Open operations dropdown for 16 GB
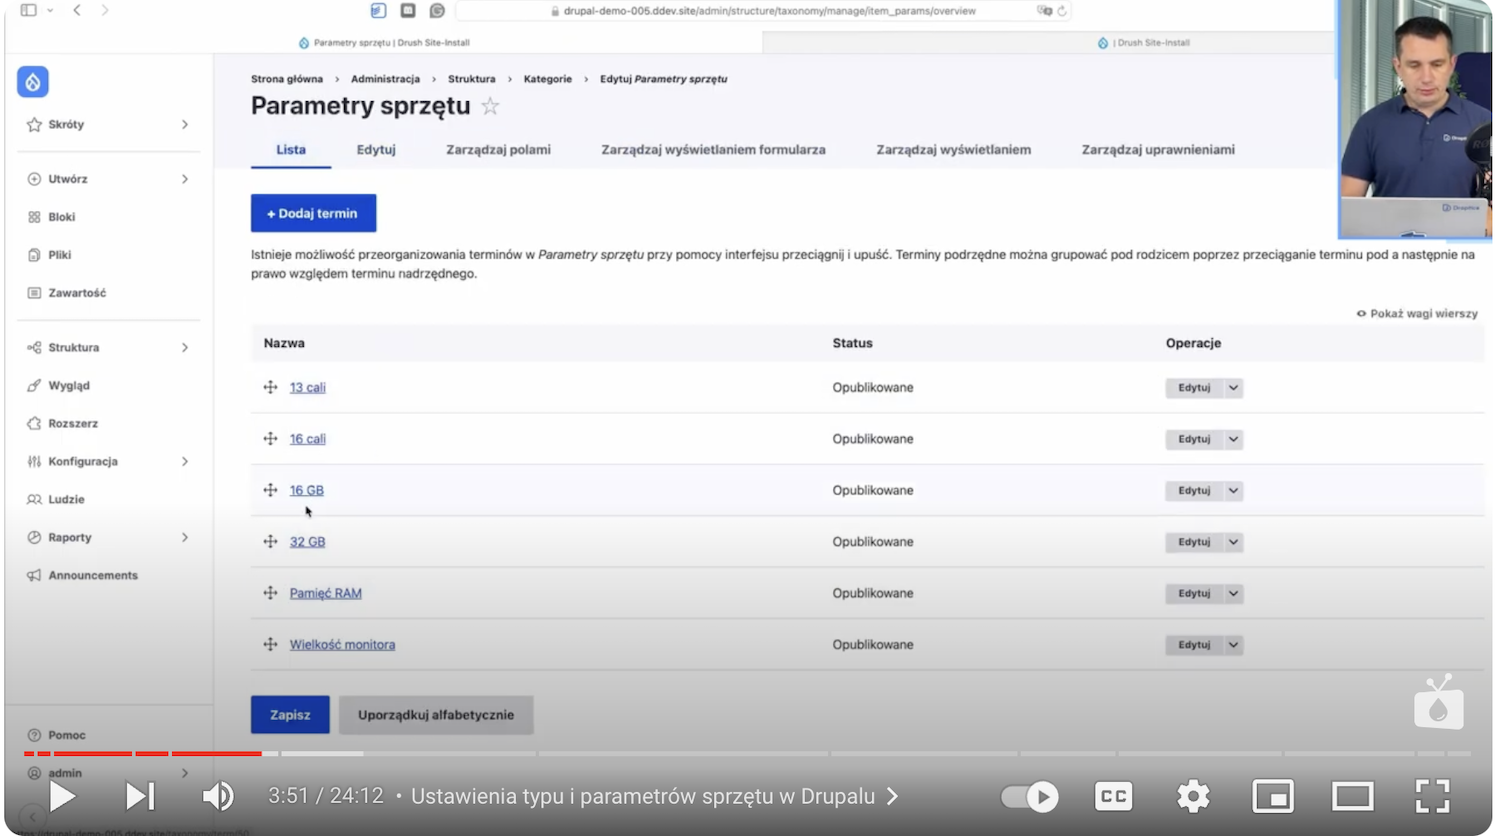This screenshot has width=1500, height=836. coord(1233,491)
